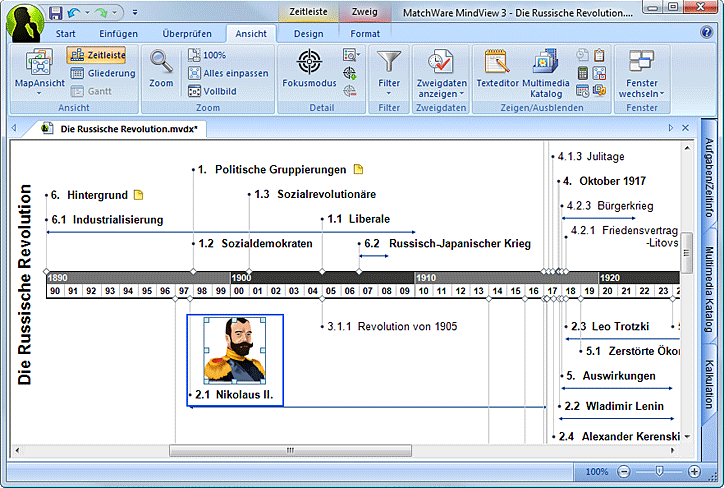Select 3.1.1 Revolution von 1905 entry
724x488 pixels.
(x=392, y=326)
